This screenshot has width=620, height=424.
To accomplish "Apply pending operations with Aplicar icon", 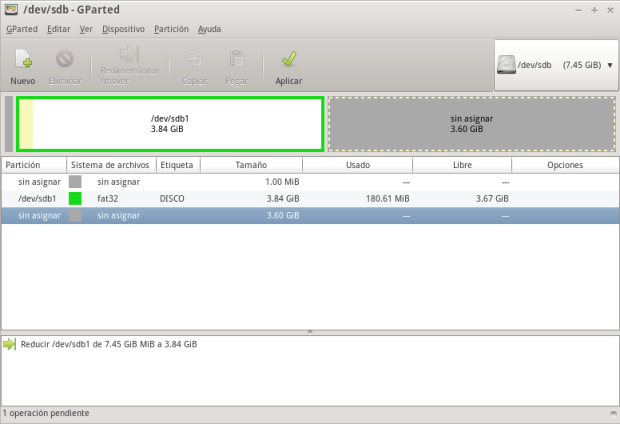I will point(288,60).
